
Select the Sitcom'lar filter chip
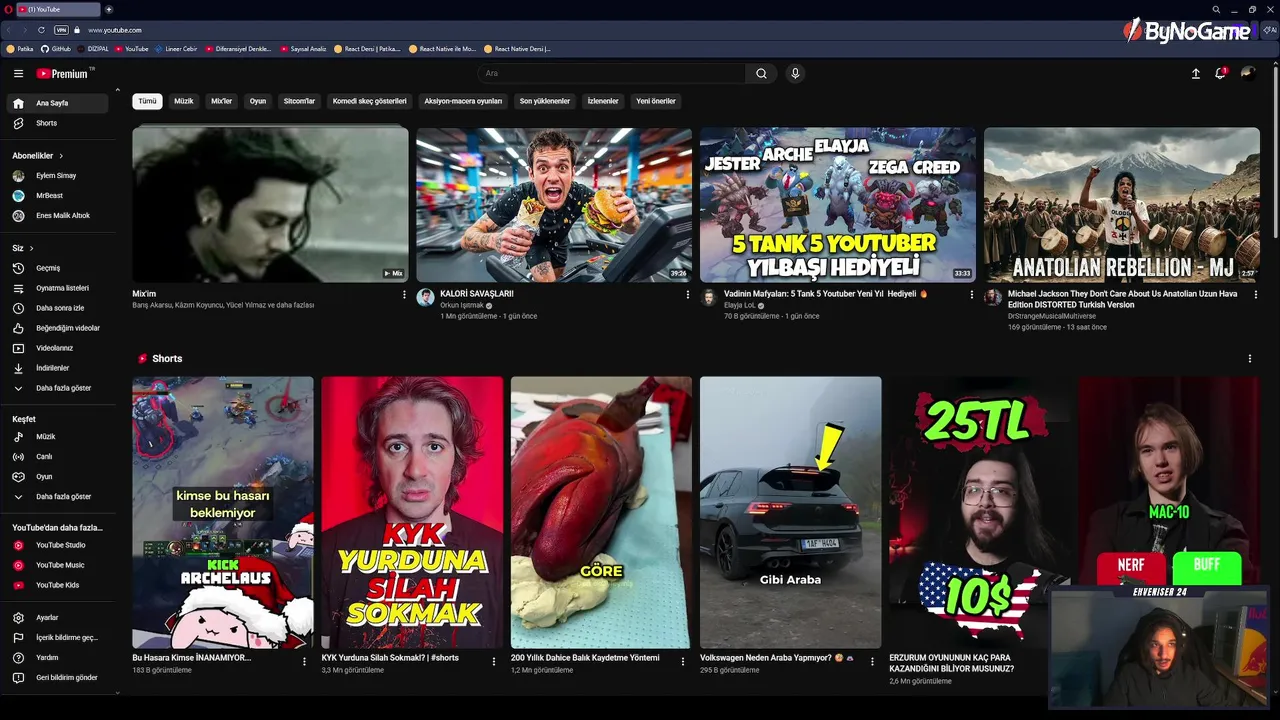pos(299,101)
